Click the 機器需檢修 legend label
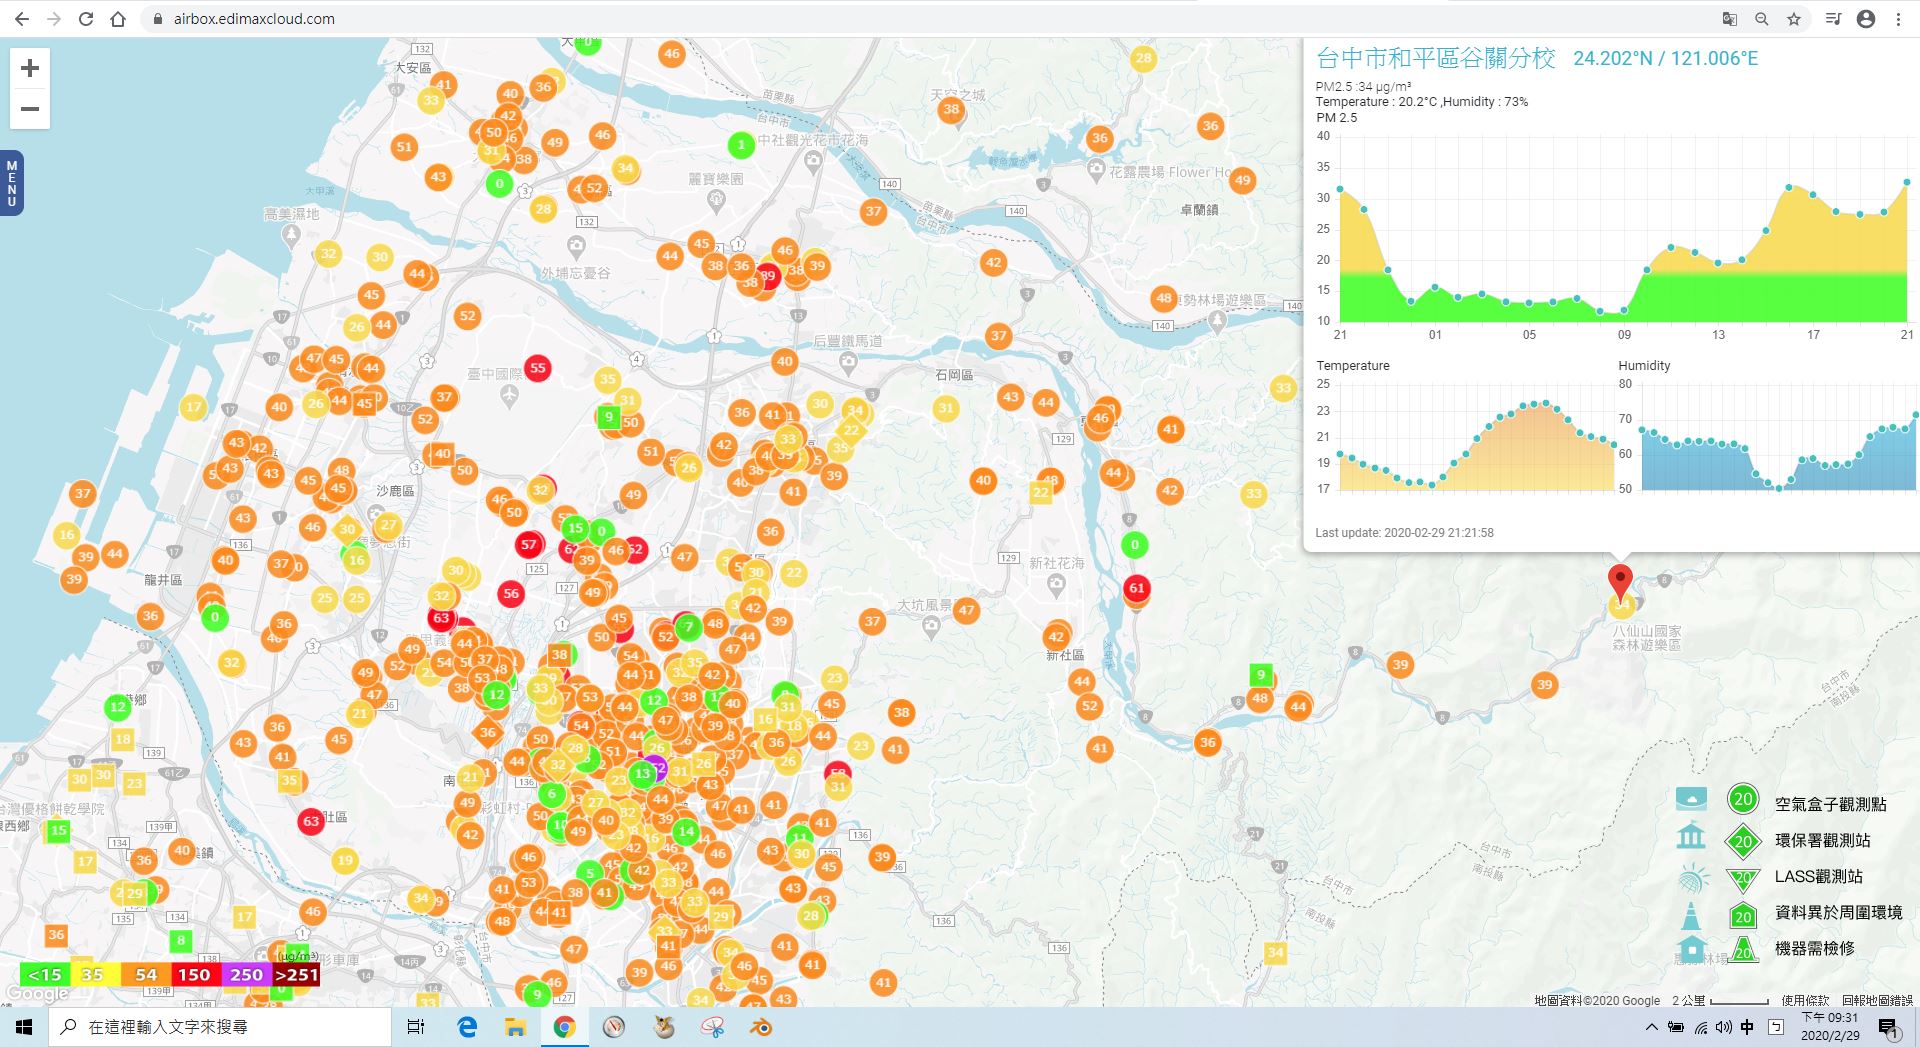The width and height of the screenshot is (1920, 1047). pos(1814,949)
